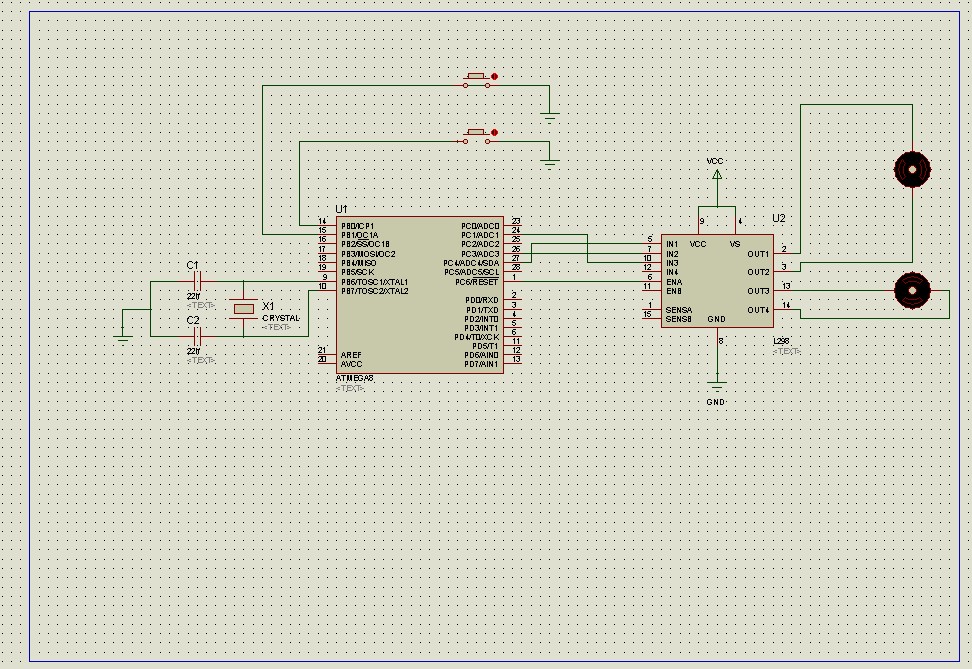Screen dimensions: 972x669
Task: Click the PC6/RESET pin label
Action: coord(477,281)
